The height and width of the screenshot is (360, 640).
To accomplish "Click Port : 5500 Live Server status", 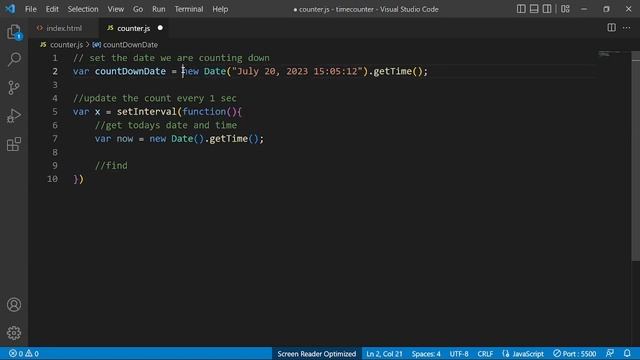I will pyautogui.click(x=575, y=353).
